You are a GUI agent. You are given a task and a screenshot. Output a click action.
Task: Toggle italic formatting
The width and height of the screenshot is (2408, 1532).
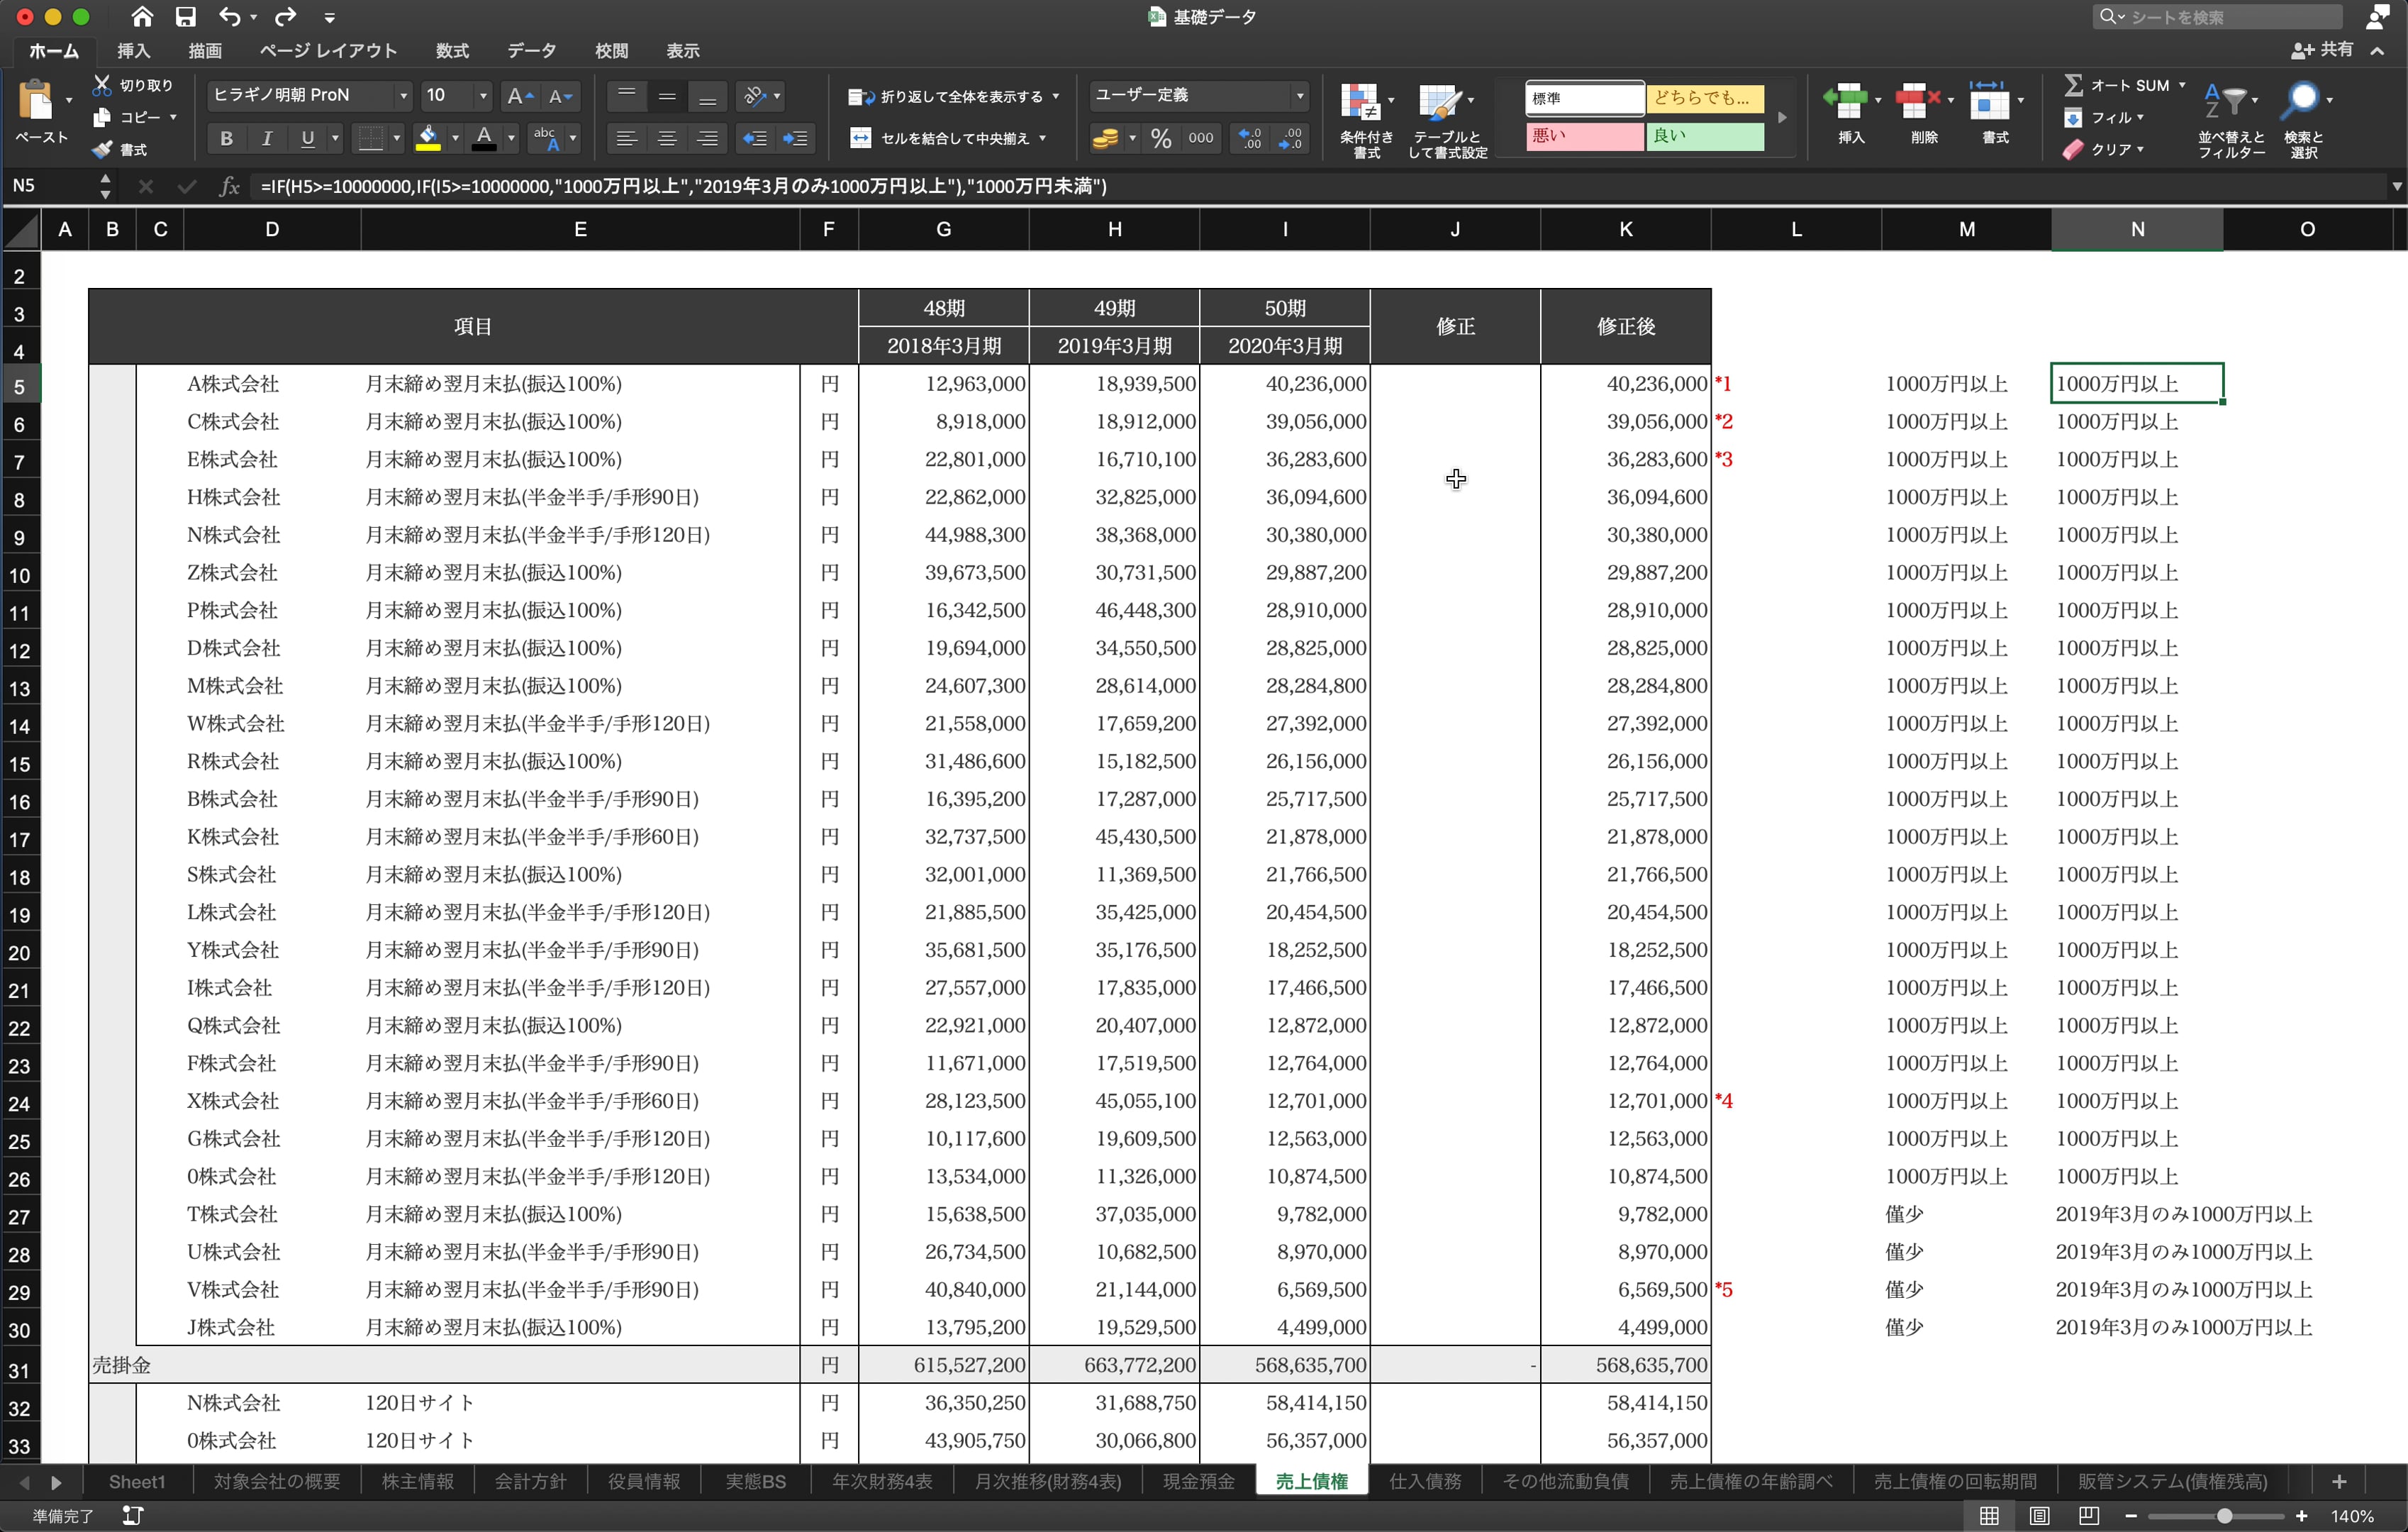tap(267, 138)
